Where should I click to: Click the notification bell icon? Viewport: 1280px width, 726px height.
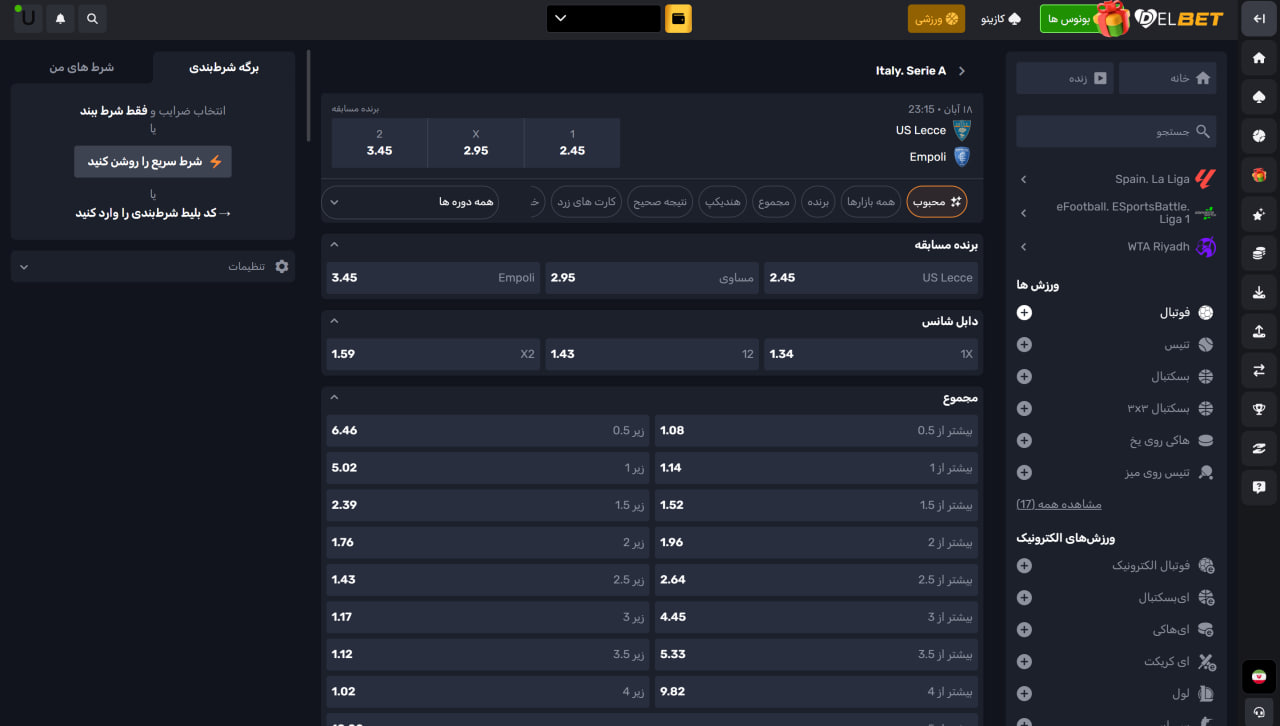click(60, 18)
